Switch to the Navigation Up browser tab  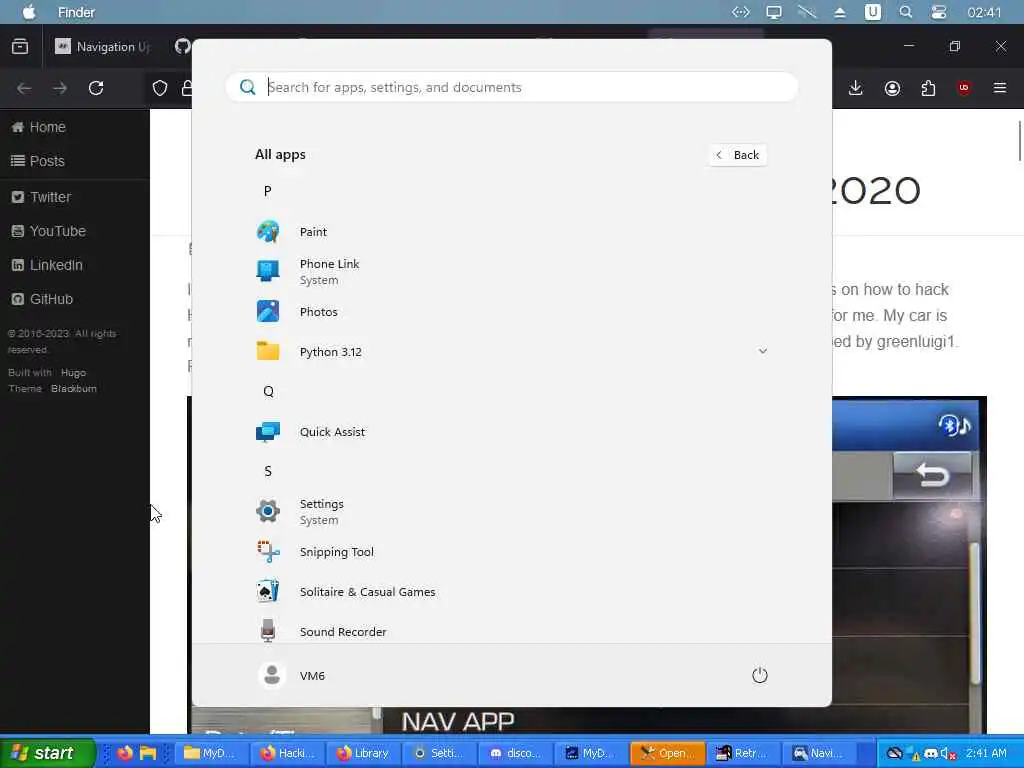(x=103, y=46)
